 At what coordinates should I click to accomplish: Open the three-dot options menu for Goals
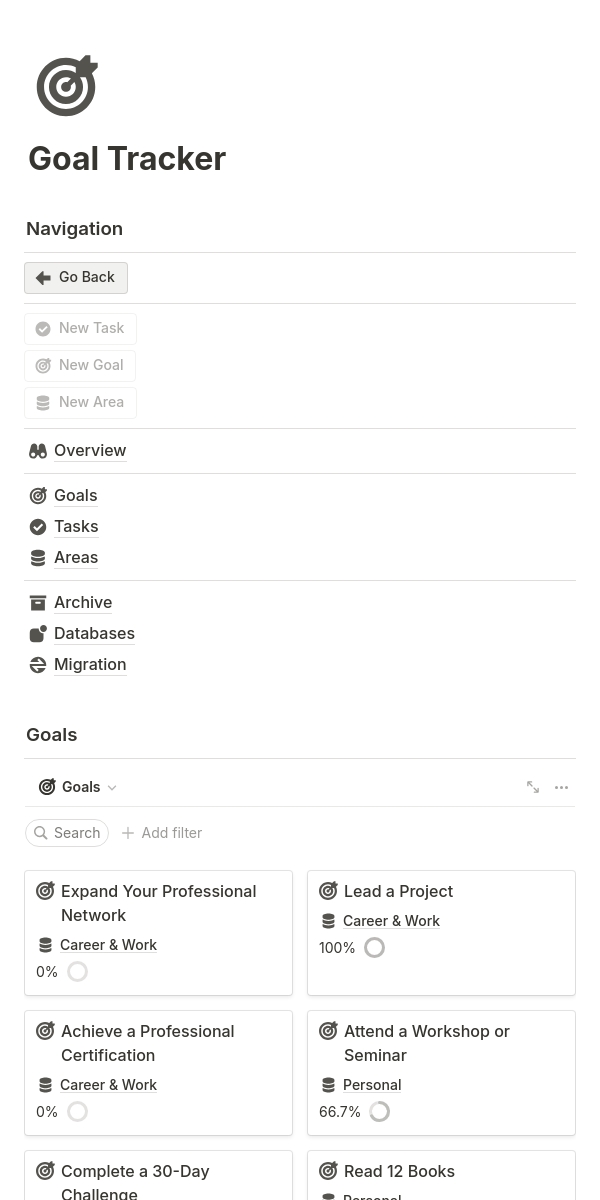(562, 787)
